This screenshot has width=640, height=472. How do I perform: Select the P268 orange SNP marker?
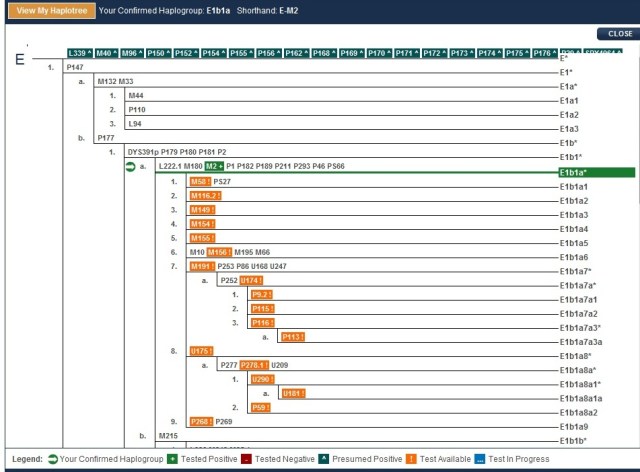tap(201, 421)
